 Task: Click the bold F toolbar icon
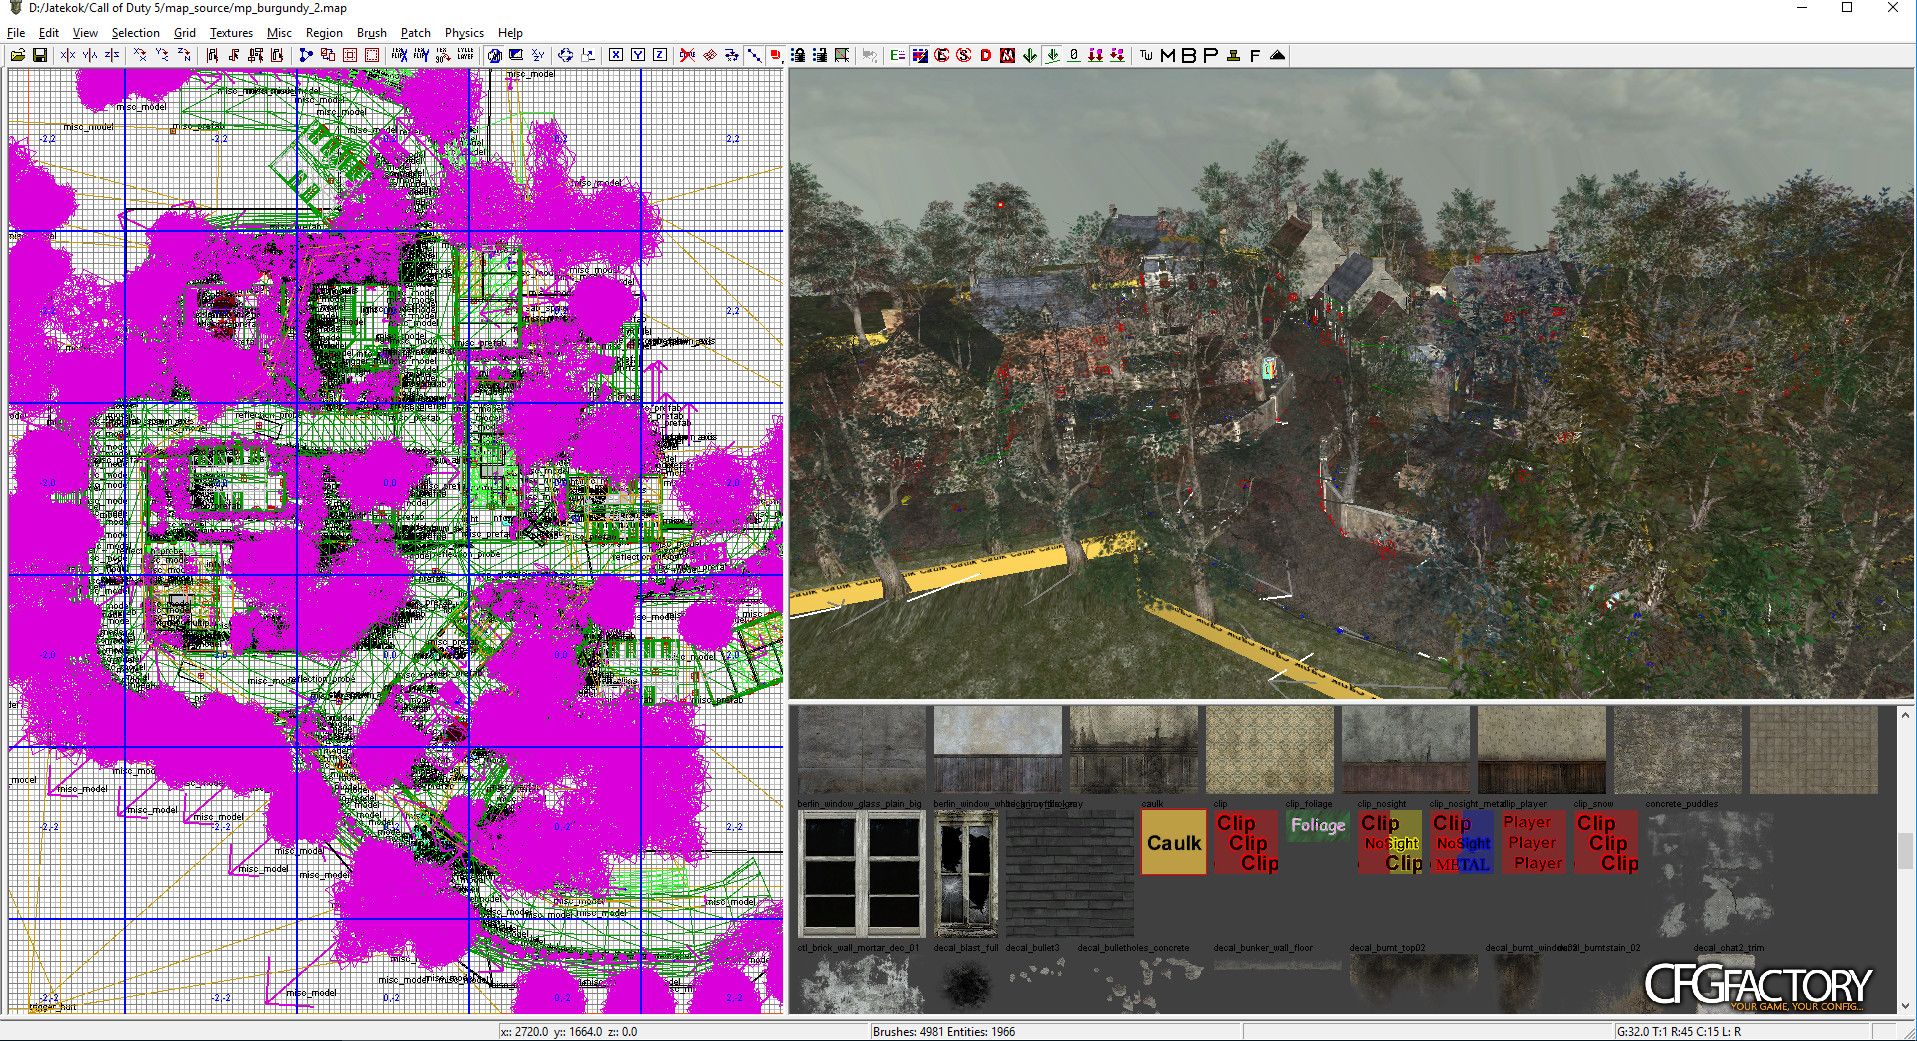(1255, 56)
